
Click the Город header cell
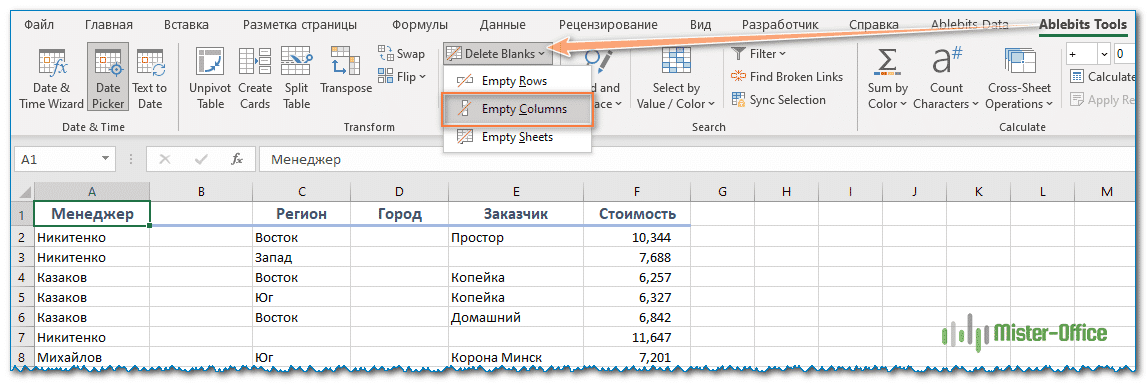(399, 214)
